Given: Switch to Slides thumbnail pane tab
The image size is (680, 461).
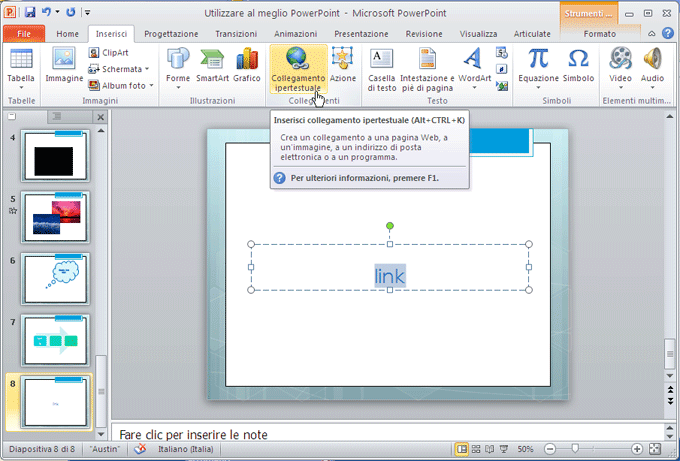Looking at the screenshot, I should pyautogui.click(x=12, y=116).
